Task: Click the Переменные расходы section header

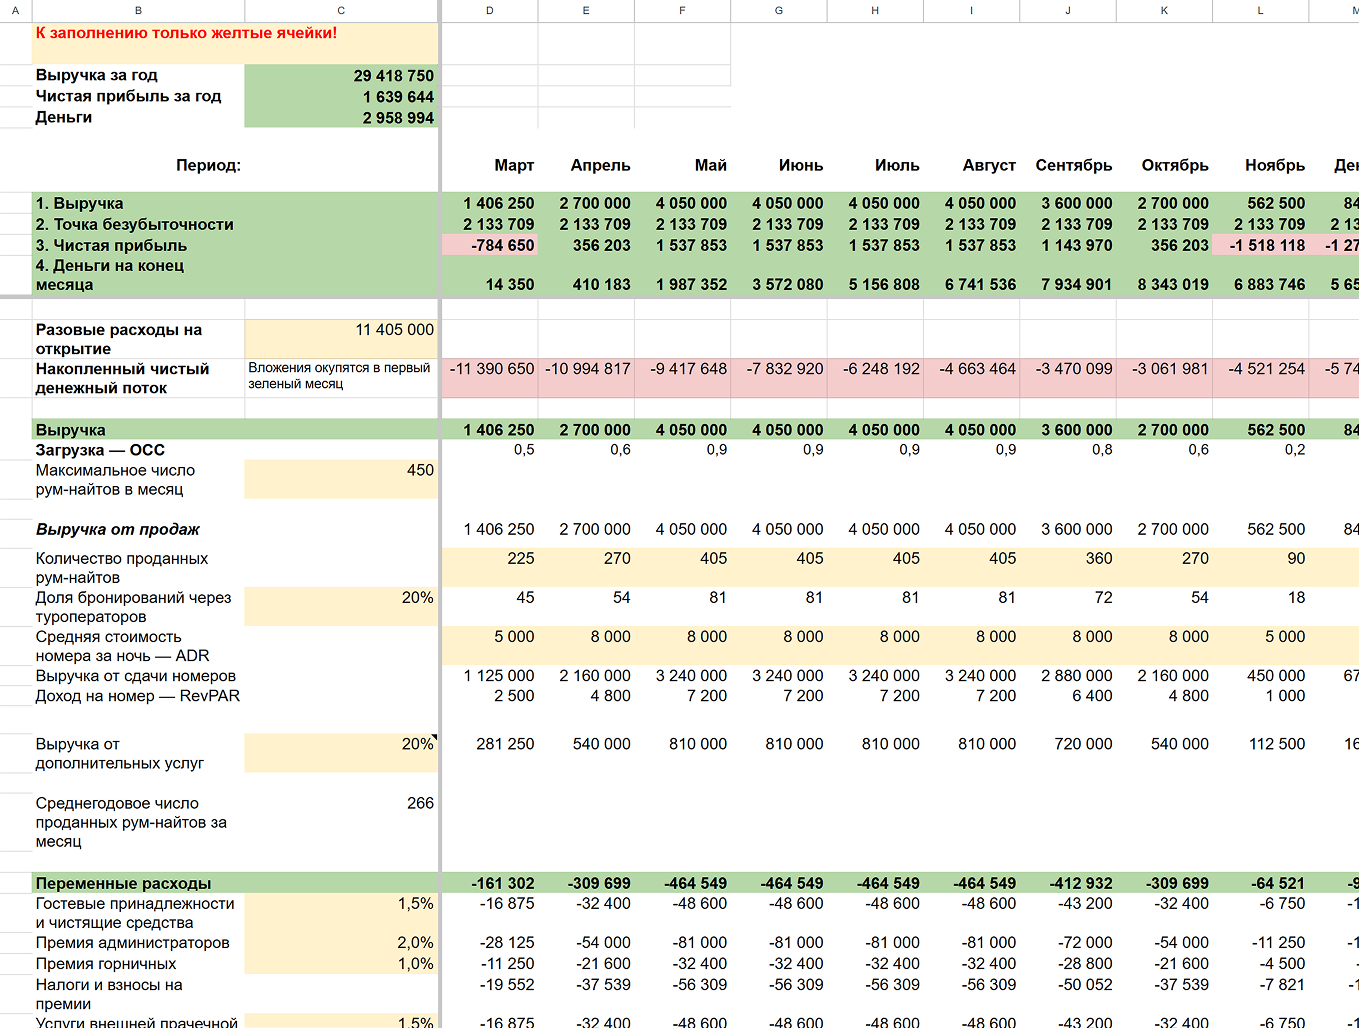Action: click(x=124, y=883)
